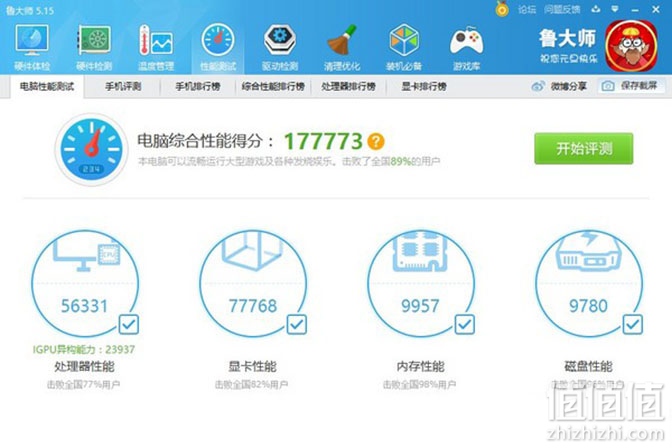This screenshot has width=672, height=448.
Task: Select 性能测试 performance test icon
Action: [x=218, y=48]
